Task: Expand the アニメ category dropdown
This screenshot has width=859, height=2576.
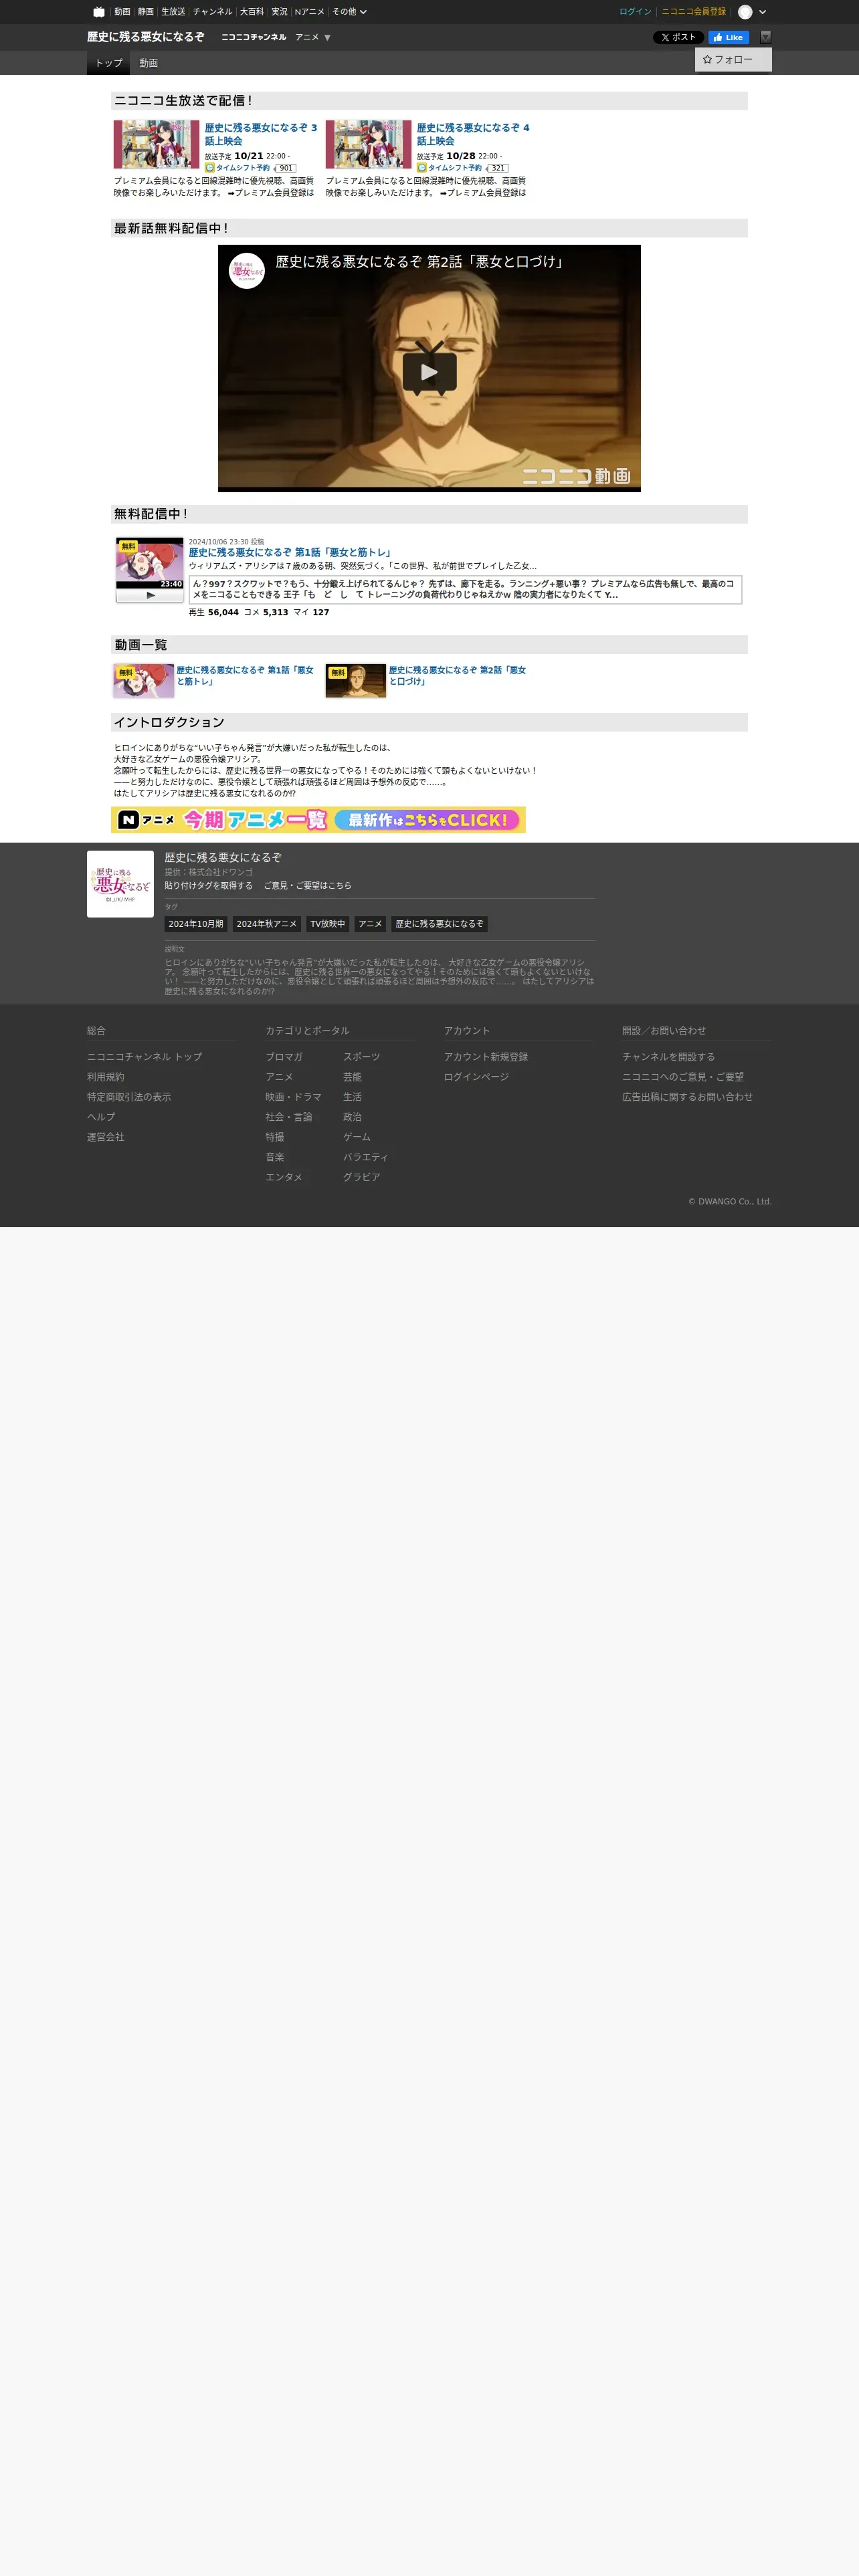Action: click(313, 37)
